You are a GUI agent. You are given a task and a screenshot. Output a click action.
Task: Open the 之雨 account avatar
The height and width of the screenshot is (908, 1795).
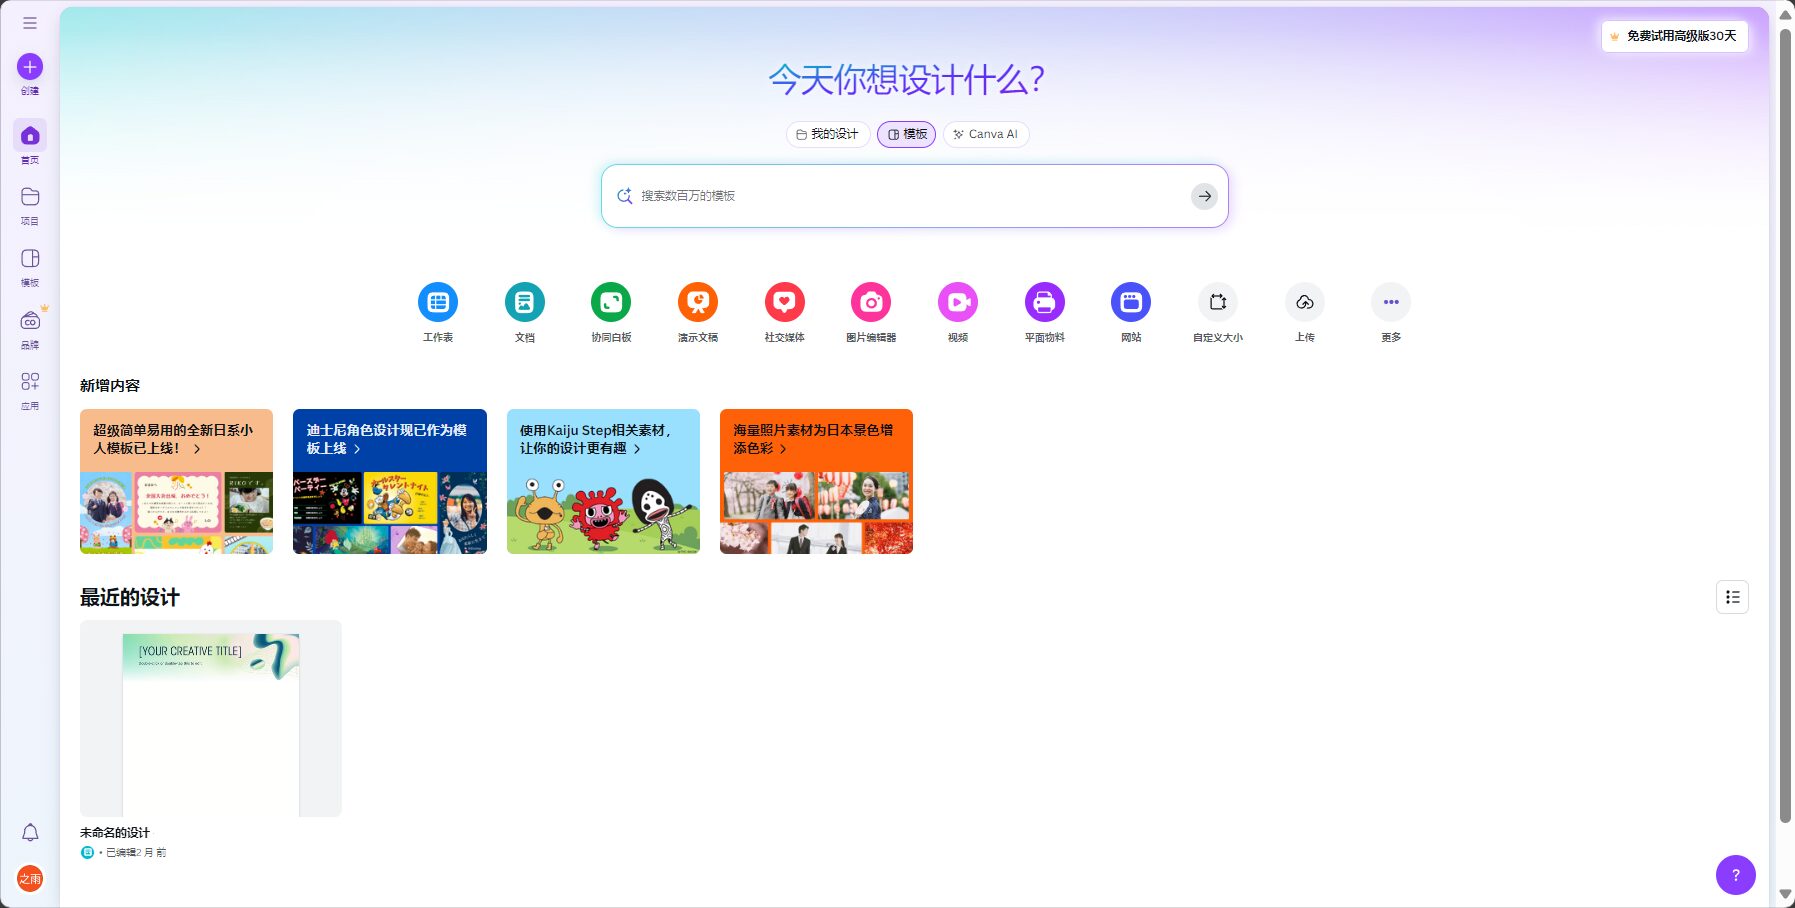click(30, 879)
